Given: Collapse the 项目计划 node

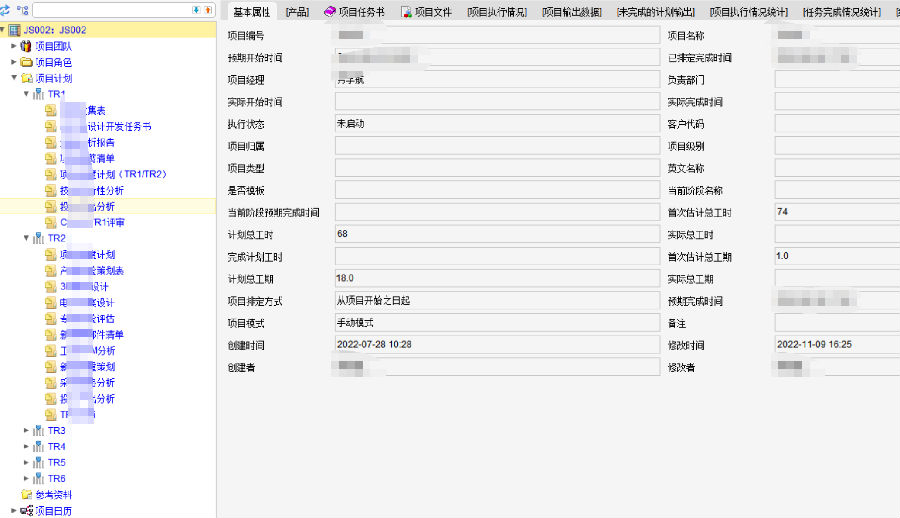Looking at the screenshot, I should click(x=14, y=78).
